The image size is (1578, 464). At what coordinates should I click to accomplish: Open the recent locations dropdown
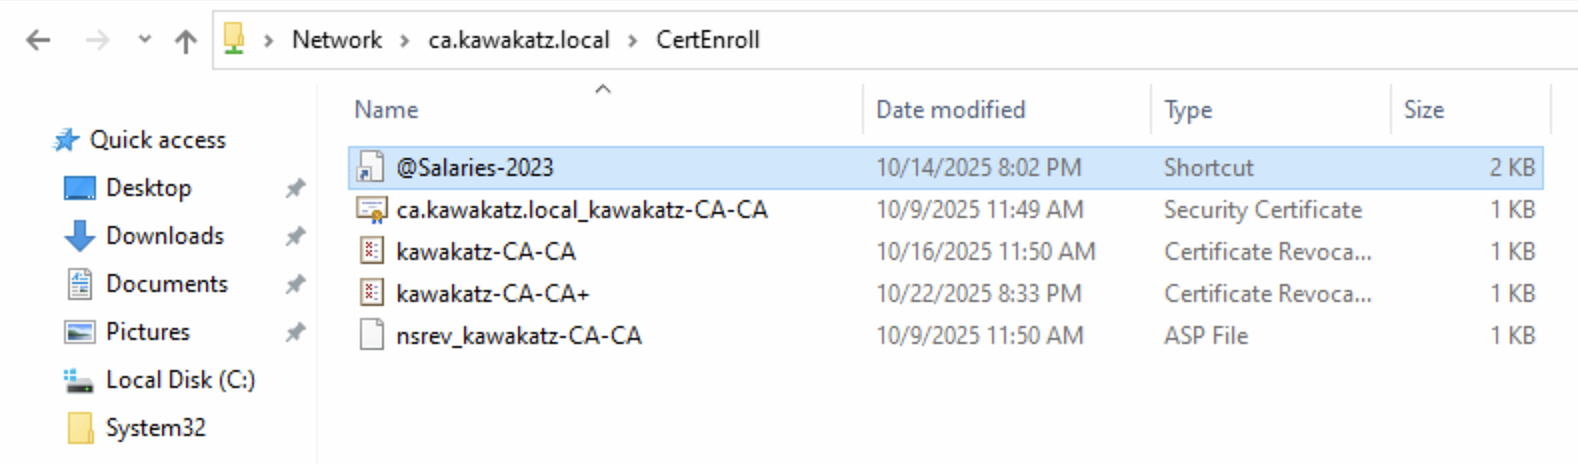[145, 40]
